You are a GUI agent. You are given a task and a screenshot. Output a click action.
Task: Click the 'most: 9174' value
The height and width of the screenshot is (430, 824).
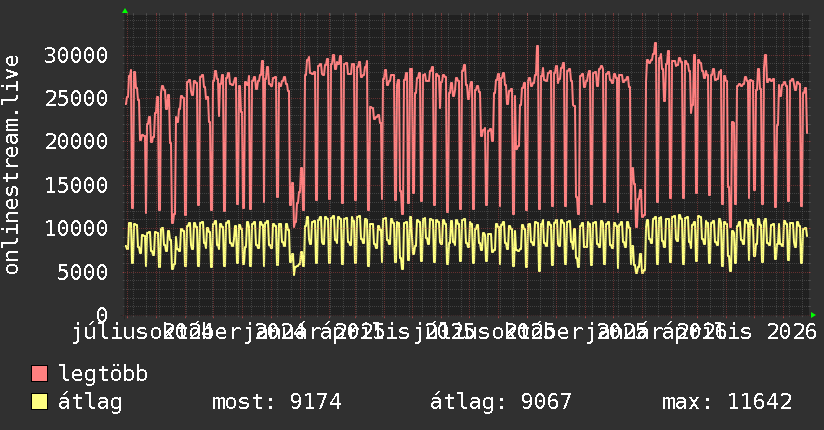click(x=277, y=402)
